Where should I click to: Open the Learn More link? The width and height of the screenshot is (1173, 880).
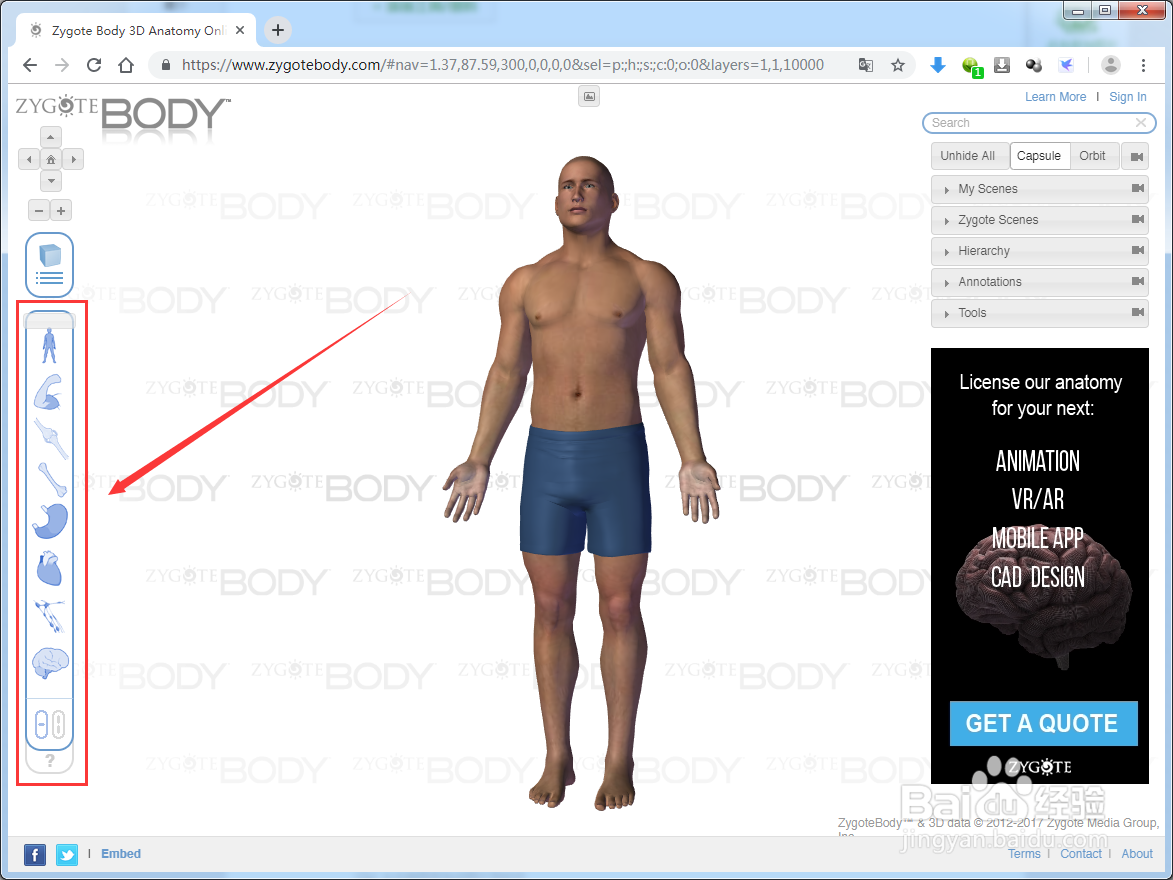(1055, 97)
